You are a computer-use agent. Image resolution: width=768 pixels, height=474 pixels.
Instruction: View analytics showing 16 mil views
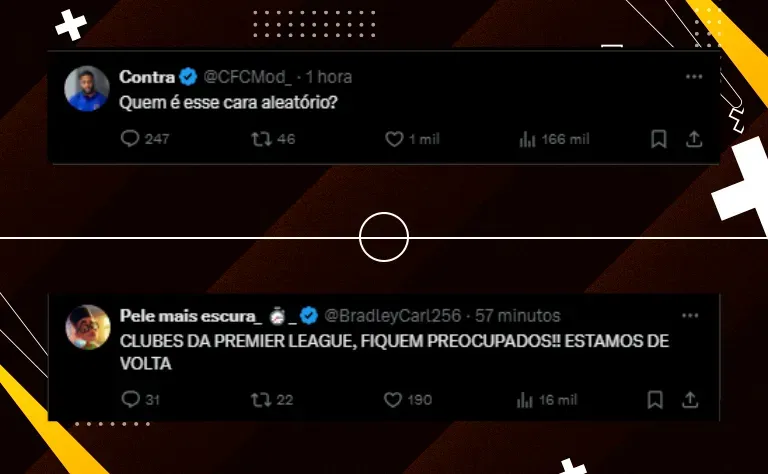[x=547, y=400]
